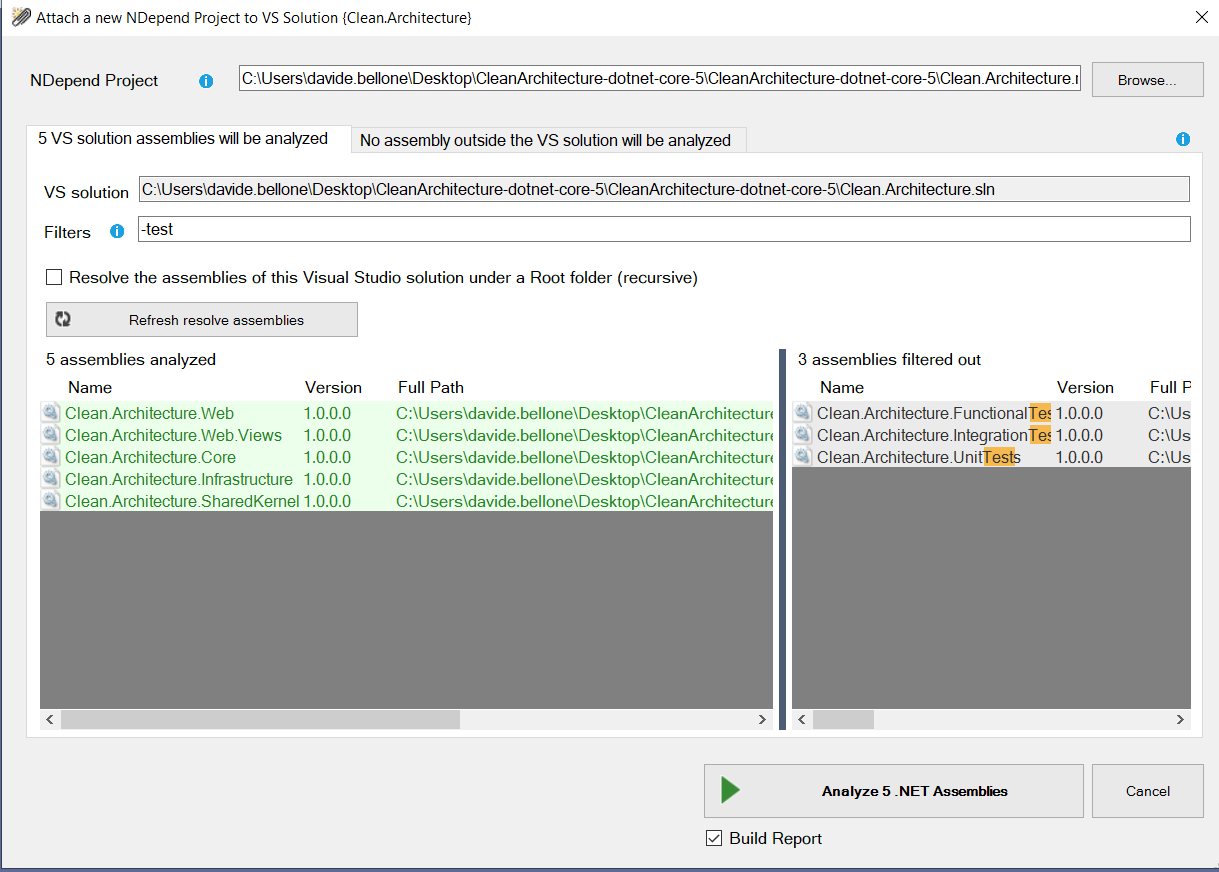Enable resolving assemblies under a Root folder
Image resolution: width=1219 pixels, height=872 pixels.
click(54, 277)
